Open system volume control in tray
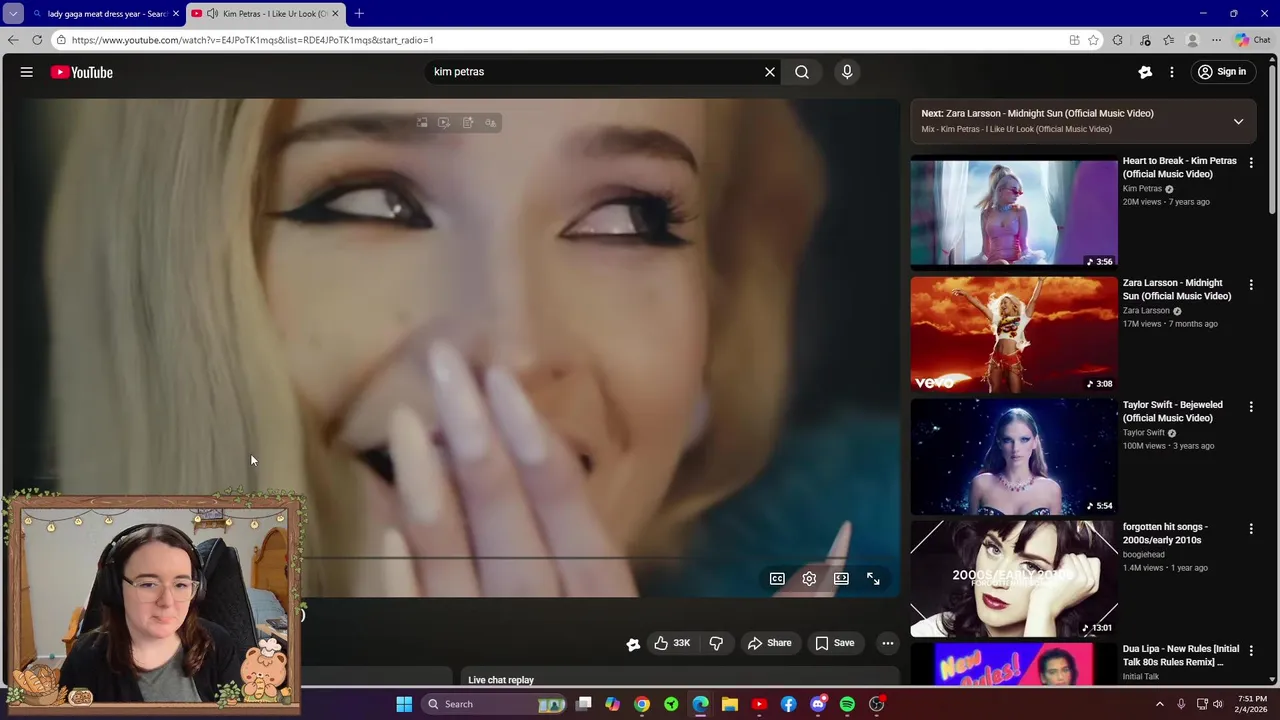 tap(1217, 704)
